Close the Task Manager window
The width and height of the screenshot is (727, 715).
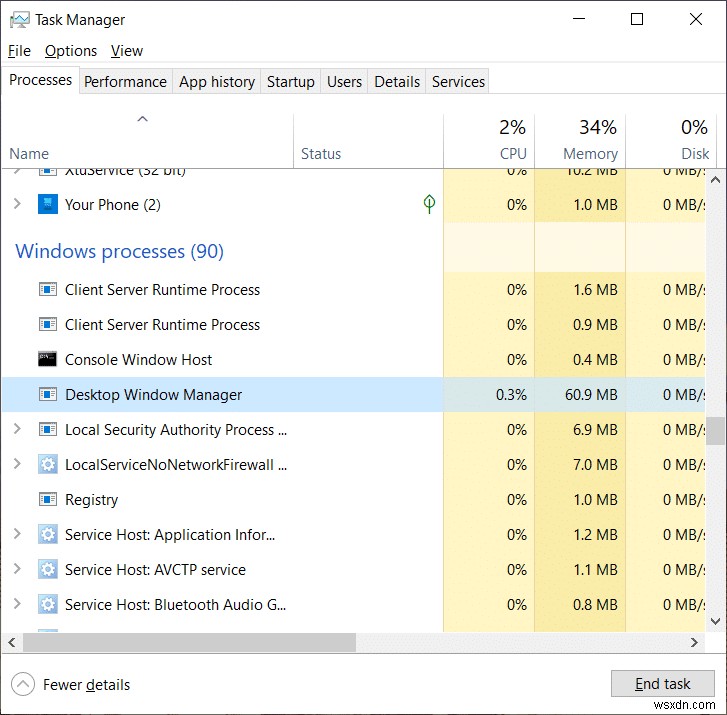coord(695,19)
